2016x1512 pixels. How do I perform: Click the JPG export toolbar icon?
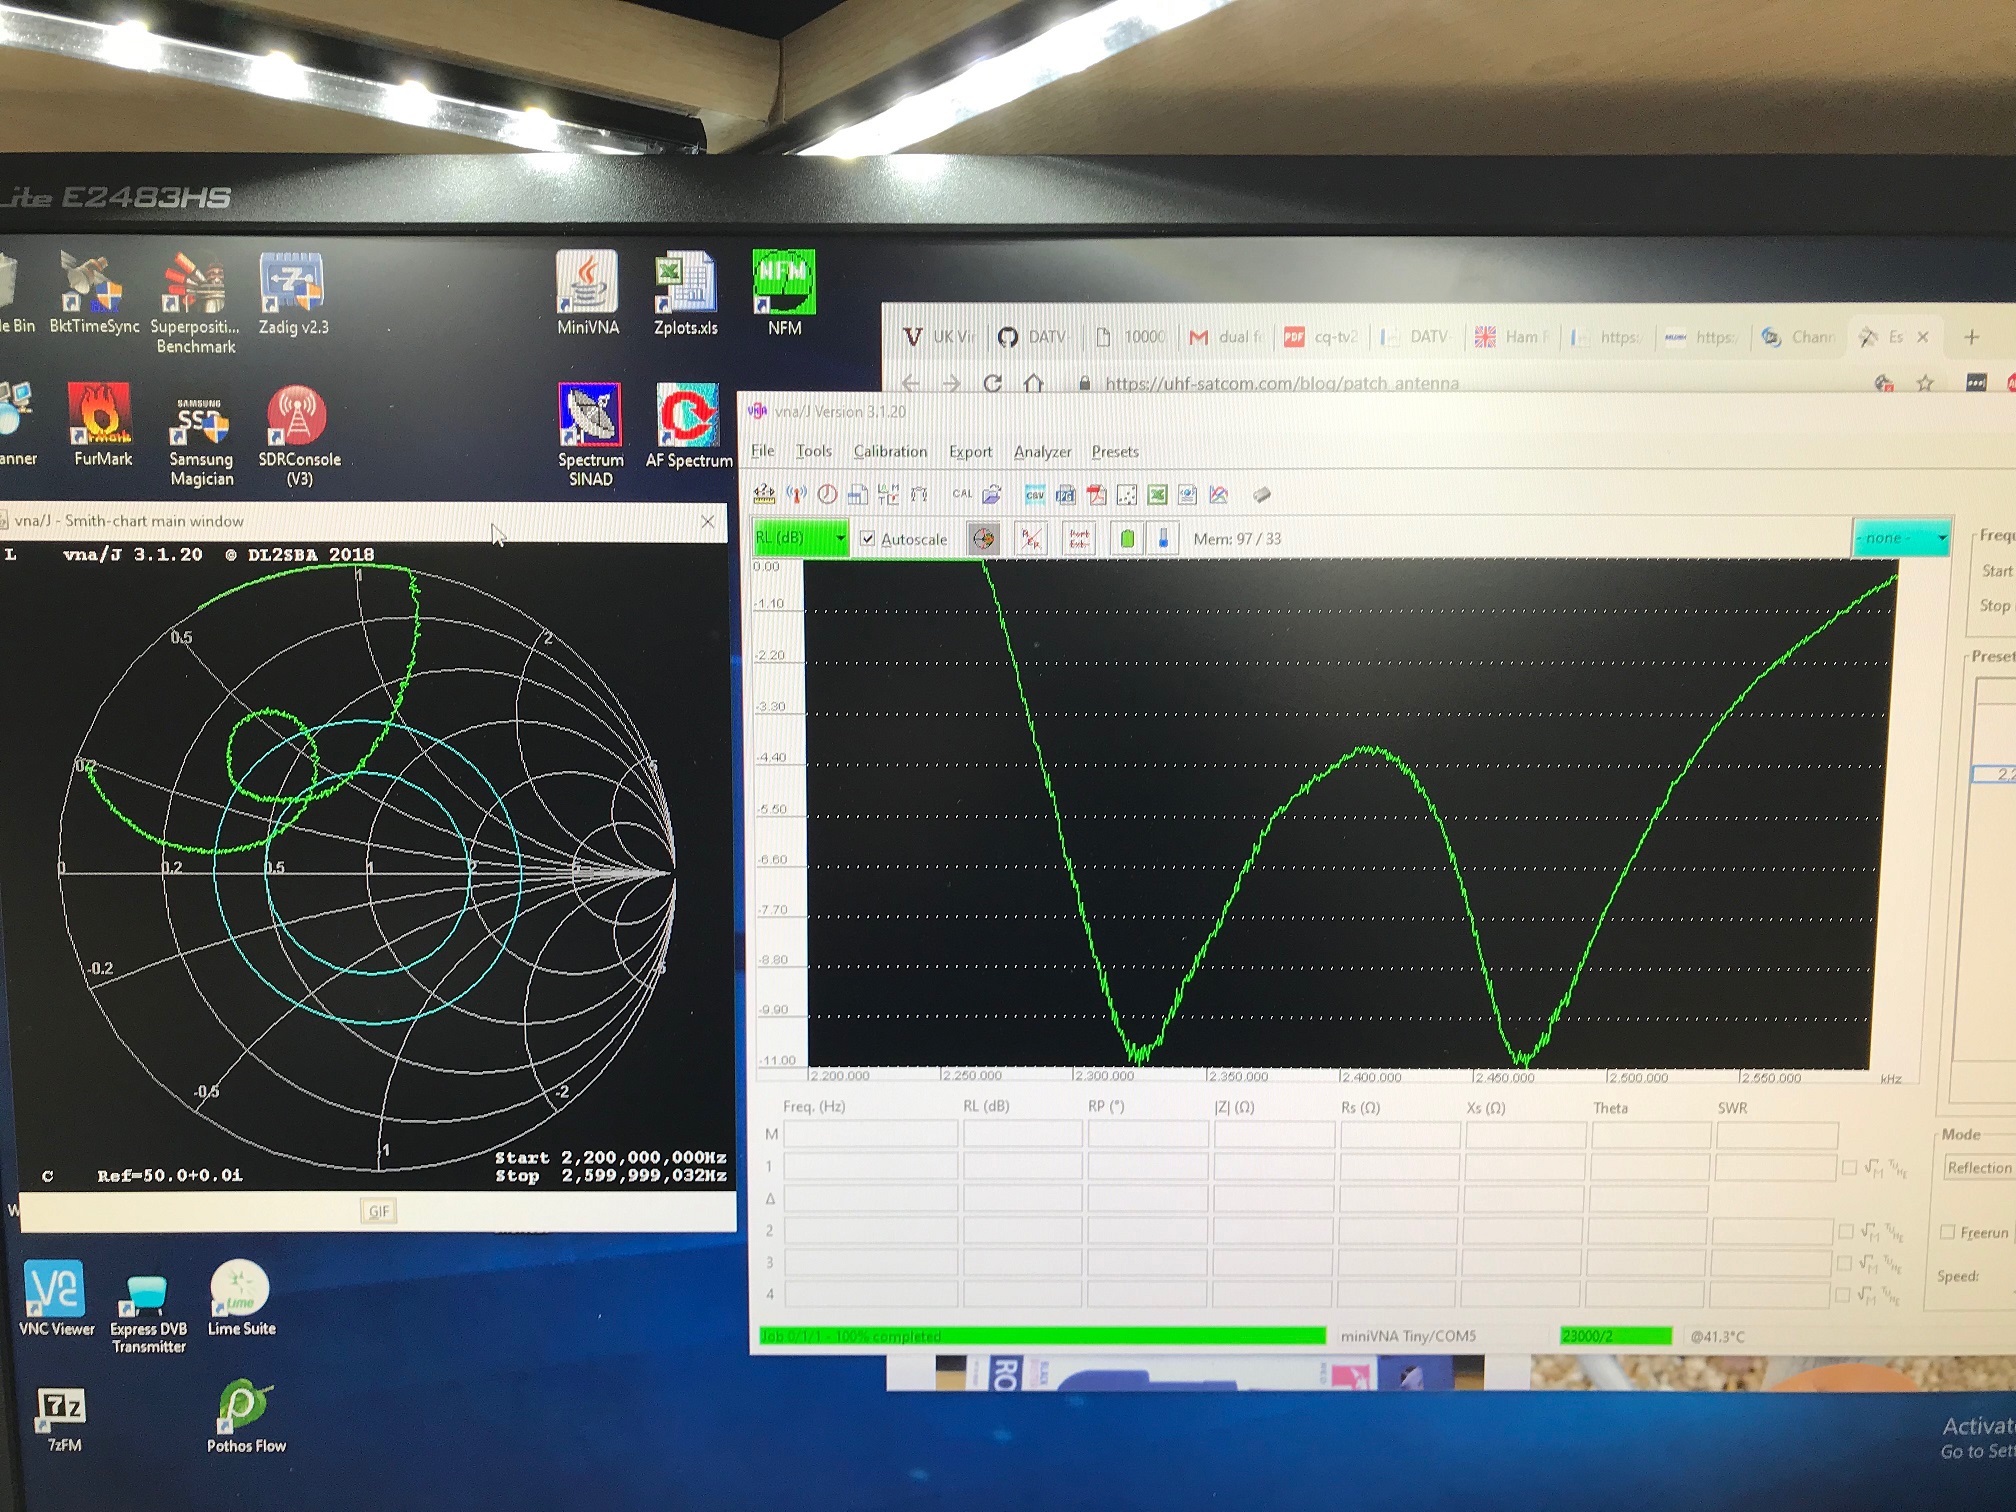1065,495
